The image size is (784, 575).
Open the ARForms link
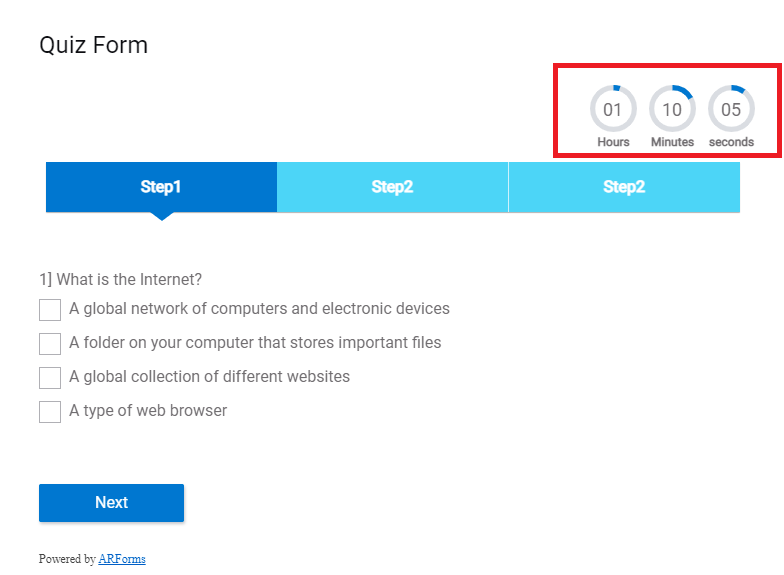pos(122,559)
